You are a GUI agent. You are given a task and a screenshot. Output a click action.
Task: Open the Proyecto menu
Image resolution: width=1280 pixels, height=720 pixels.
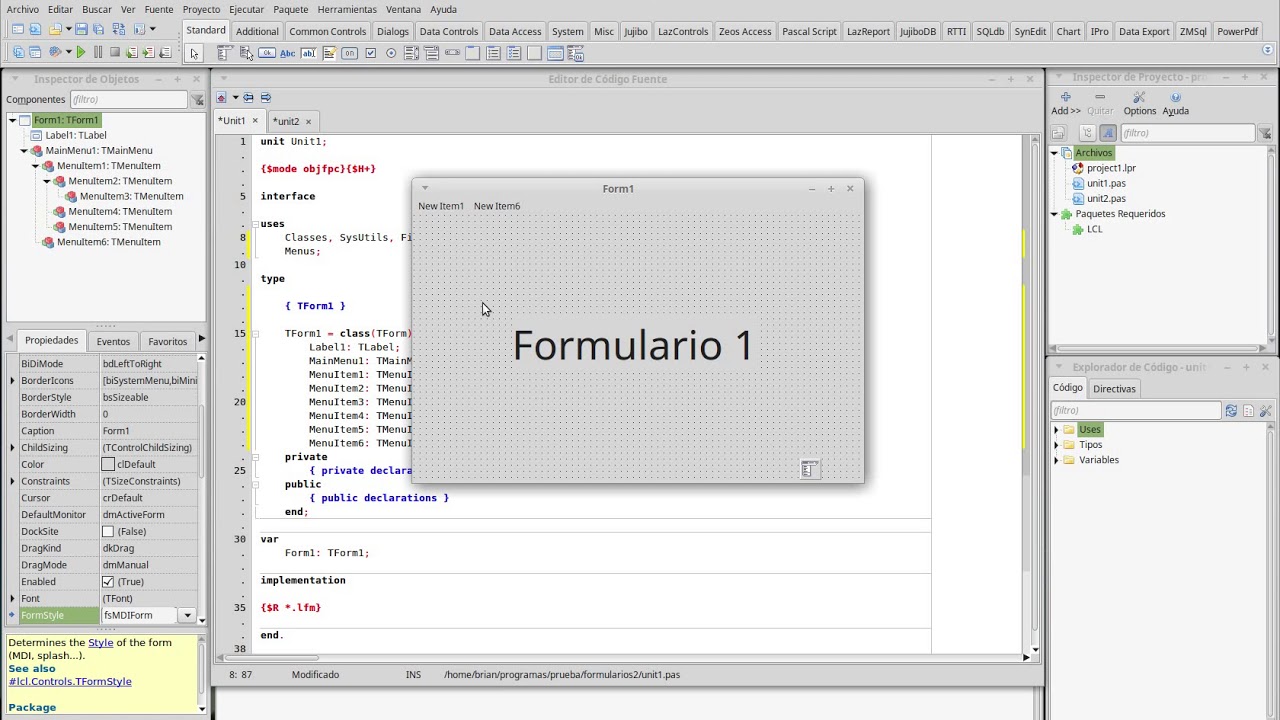click(x=201, y=9)
